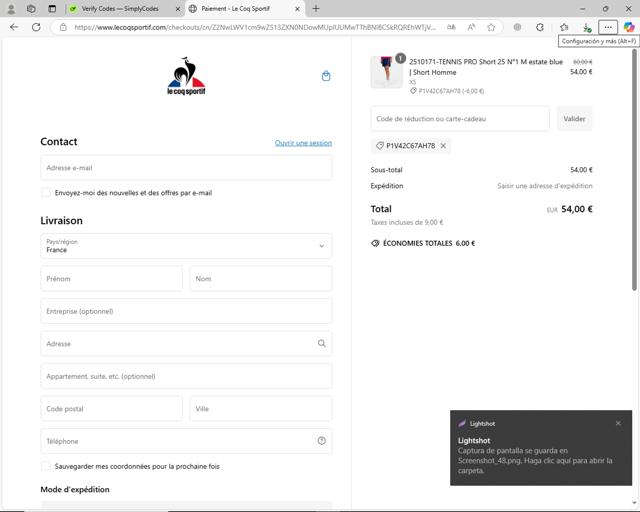
Task: Focus Code de réduction ou carte-cadeau field
Action: coord(460,119)
